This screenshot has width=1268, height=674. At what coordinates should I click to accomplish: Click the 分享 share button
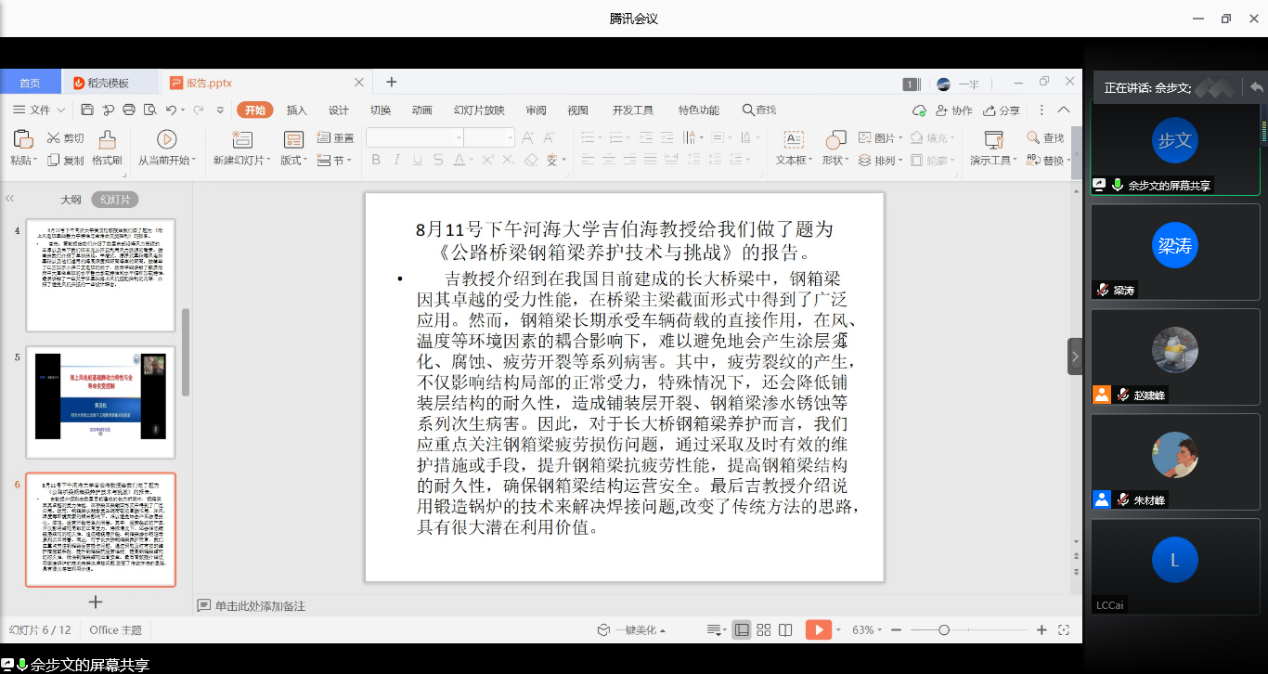pyautogui.click(x=1002, y=110)
